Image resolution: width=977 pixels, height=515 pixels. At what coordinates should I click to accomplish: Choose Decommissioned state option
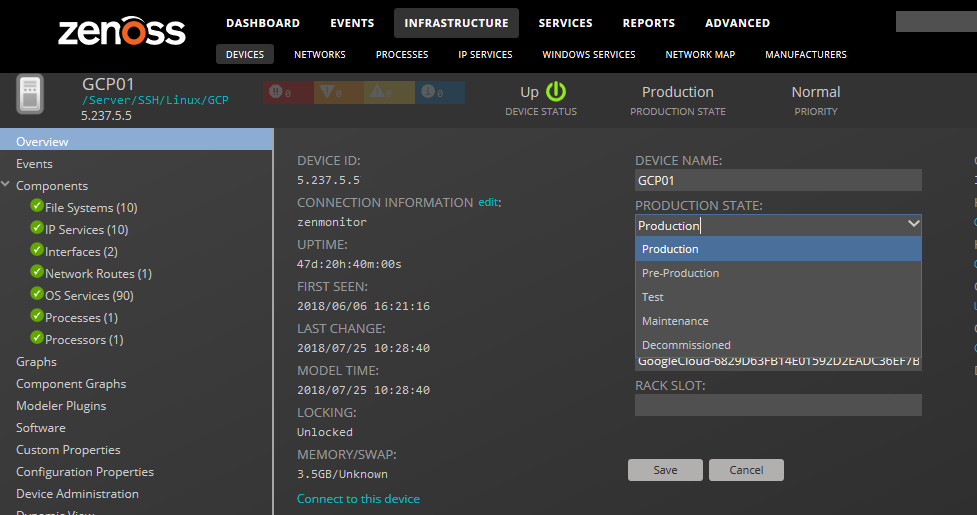click(x=778, y=345)
